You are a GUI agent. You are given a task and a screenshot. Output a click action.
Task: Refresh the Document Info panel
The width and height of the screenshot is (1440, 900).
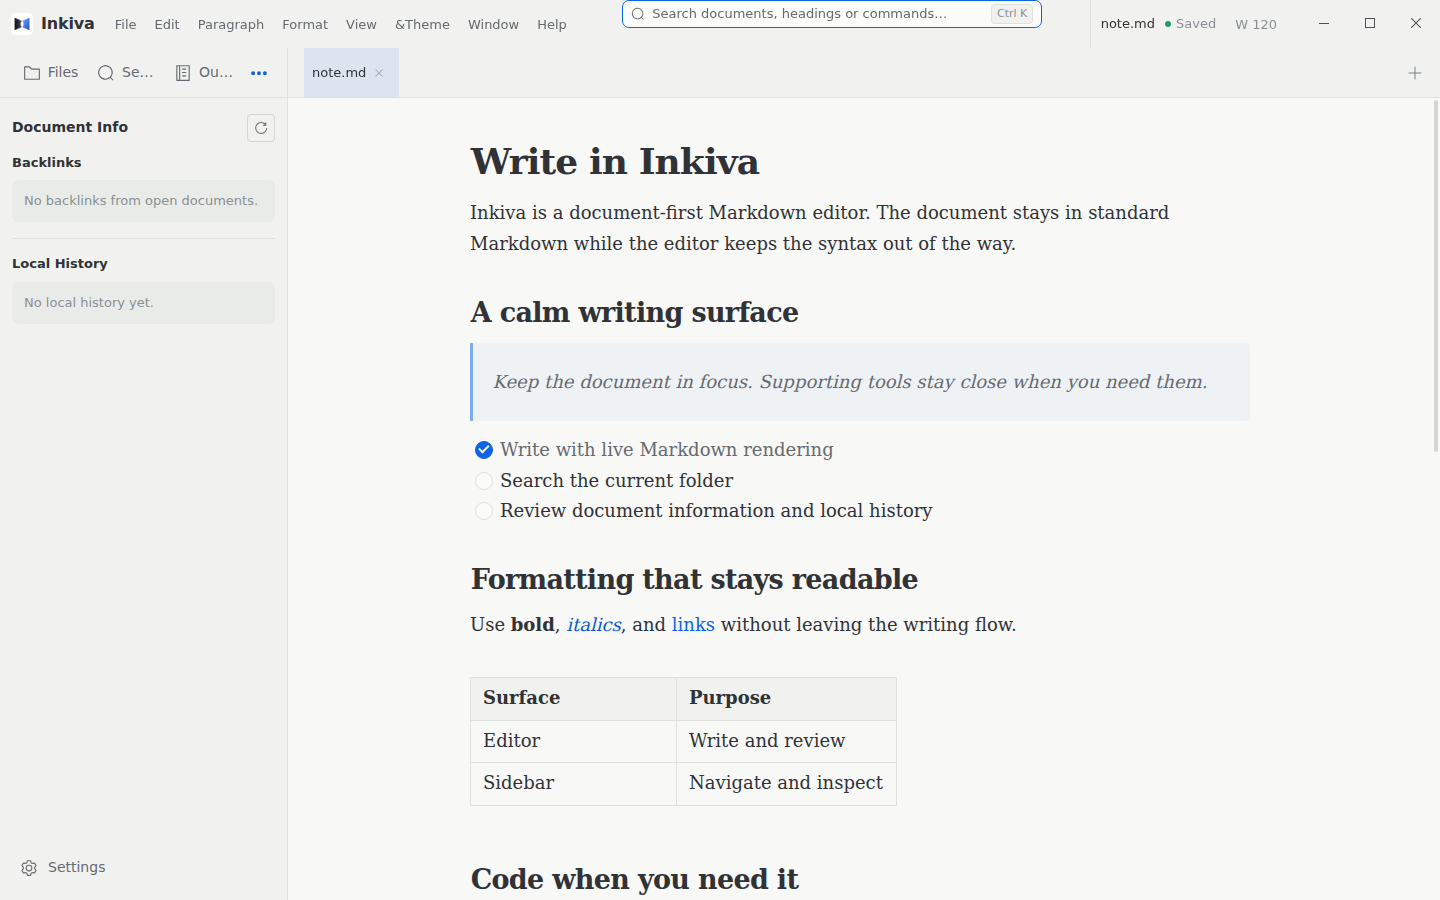(x=261, y=128)
